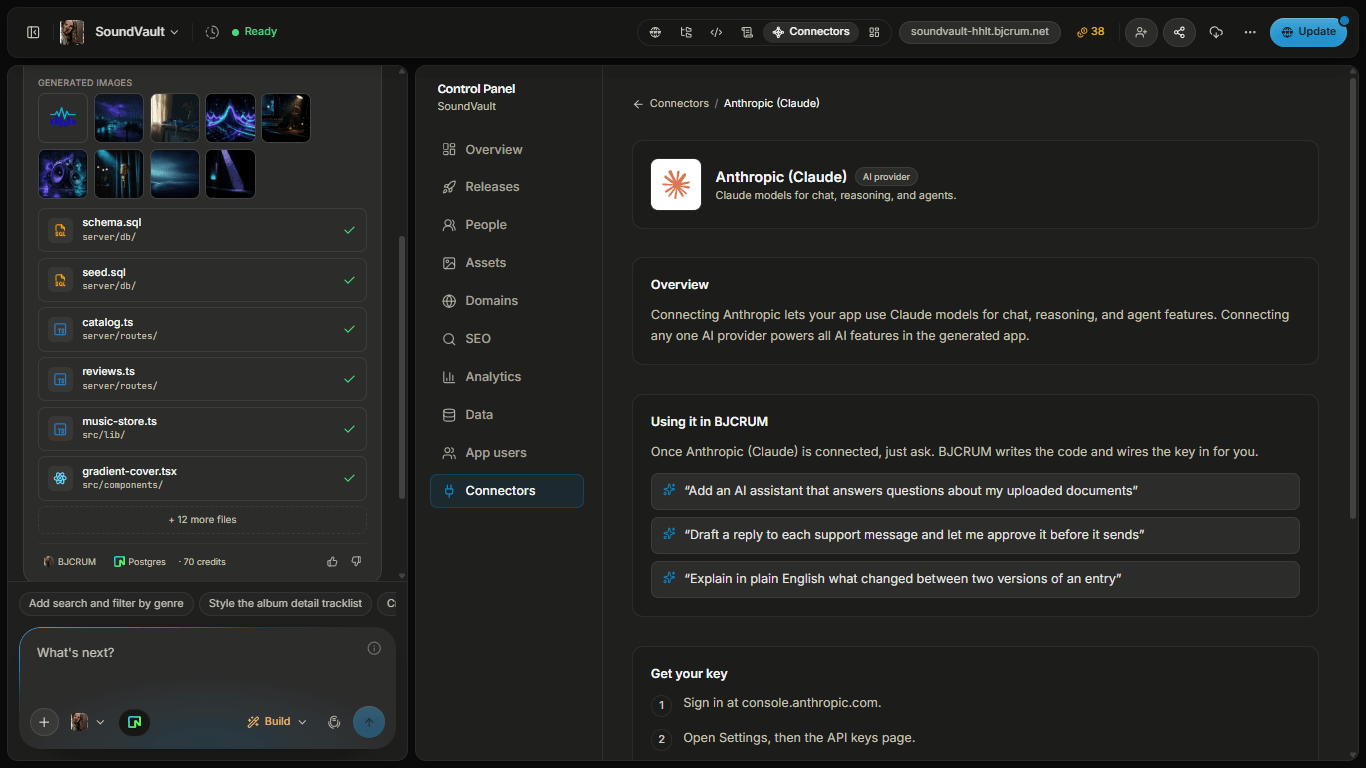Screen dimensions: 1366x768
Task: Open version history clock icon
Action: point(212,32)
